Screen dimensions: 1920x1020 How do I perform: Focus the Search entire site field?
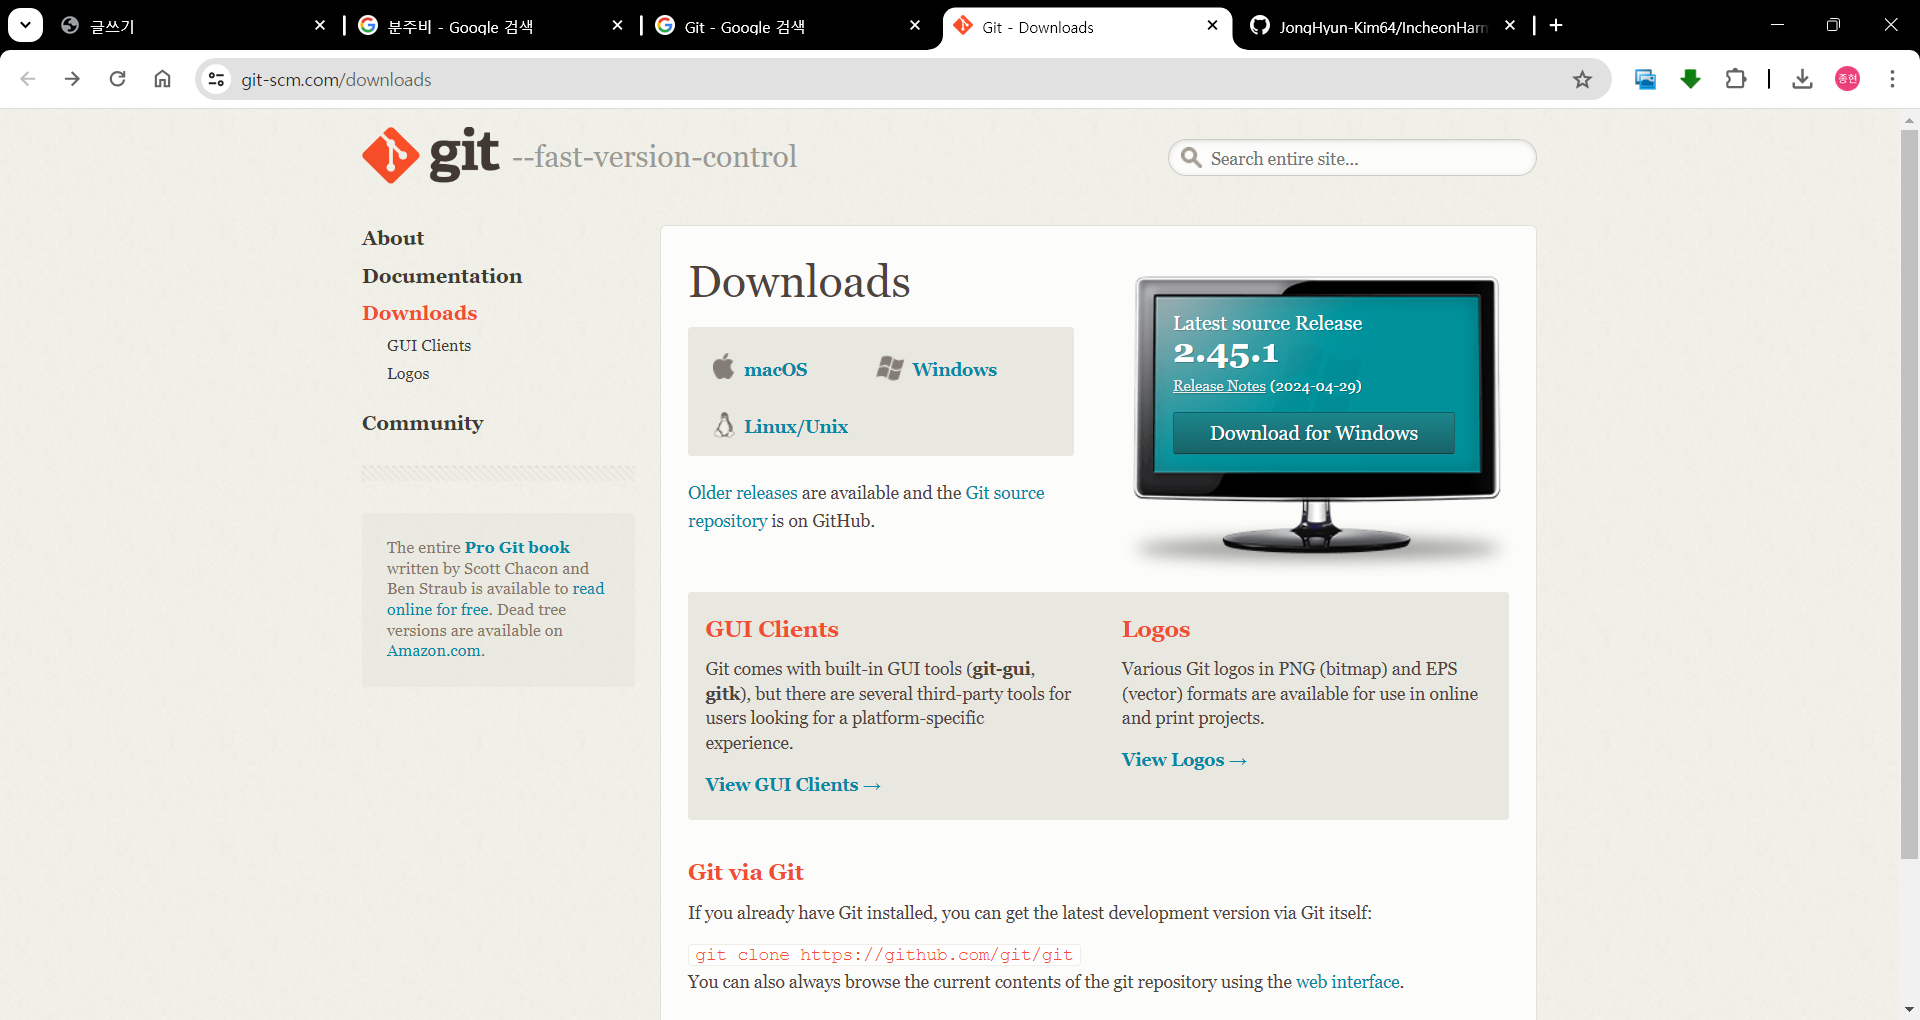tap(1352, 158)
